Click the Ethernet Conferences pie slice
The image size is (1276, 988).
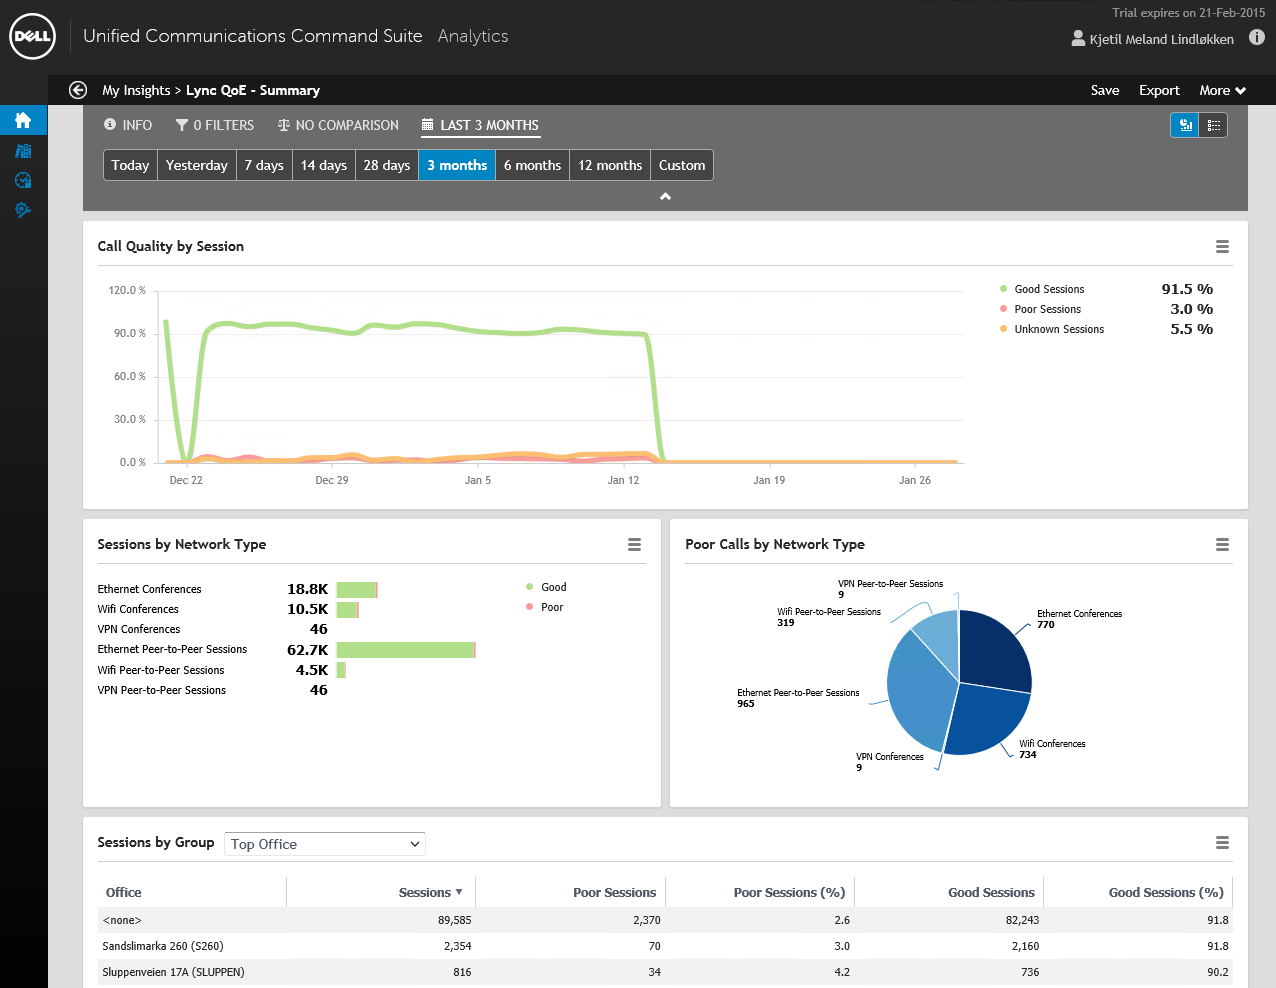(x=994, y=652)
